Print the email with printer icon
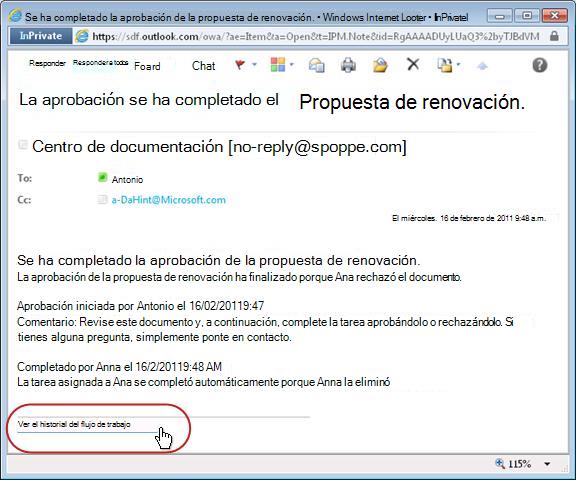This screenshot has width=576, height=480. 348,65
